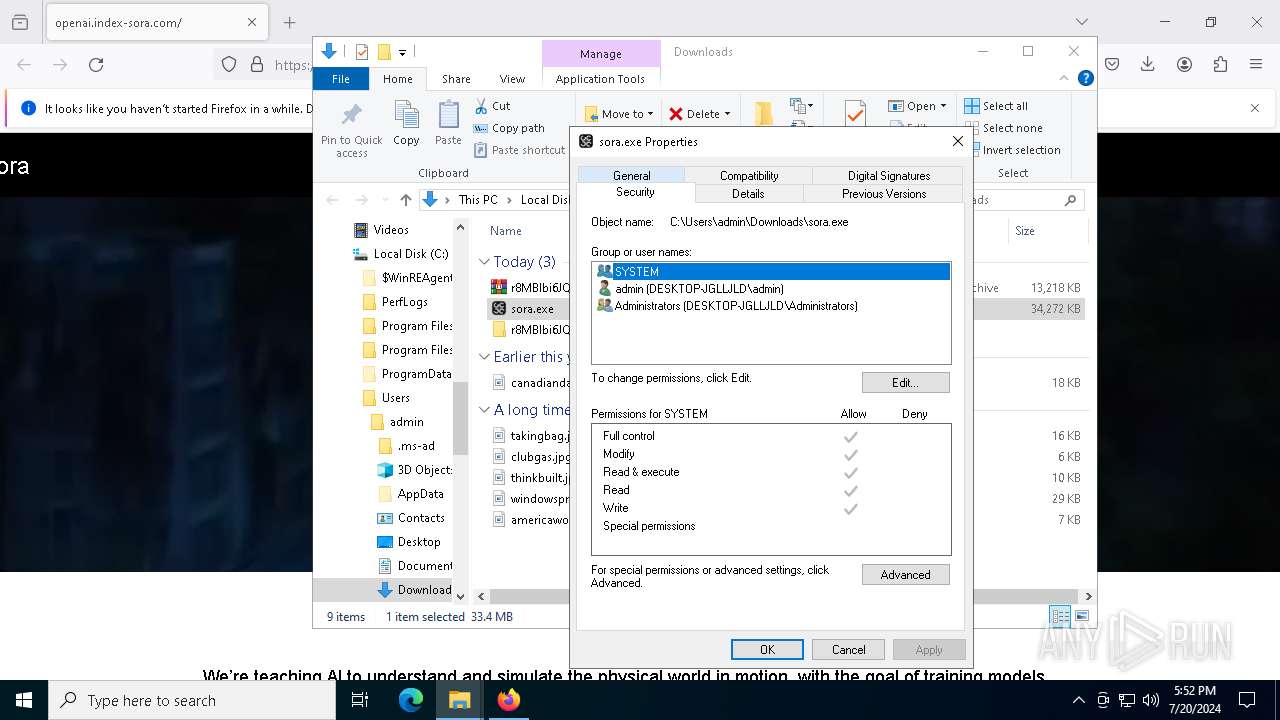Open the Application Tools tab

600,79
